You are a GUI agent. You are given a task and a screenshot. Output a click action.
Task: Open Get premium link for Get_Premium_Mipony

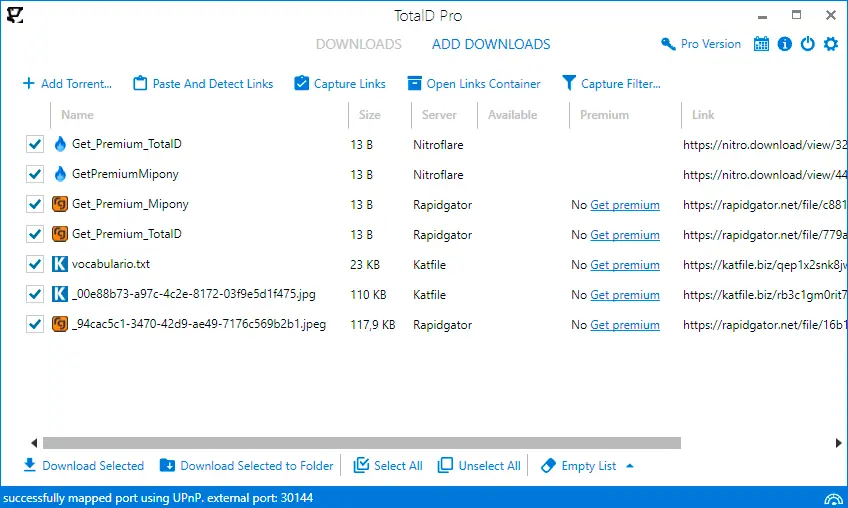point(625,205)
